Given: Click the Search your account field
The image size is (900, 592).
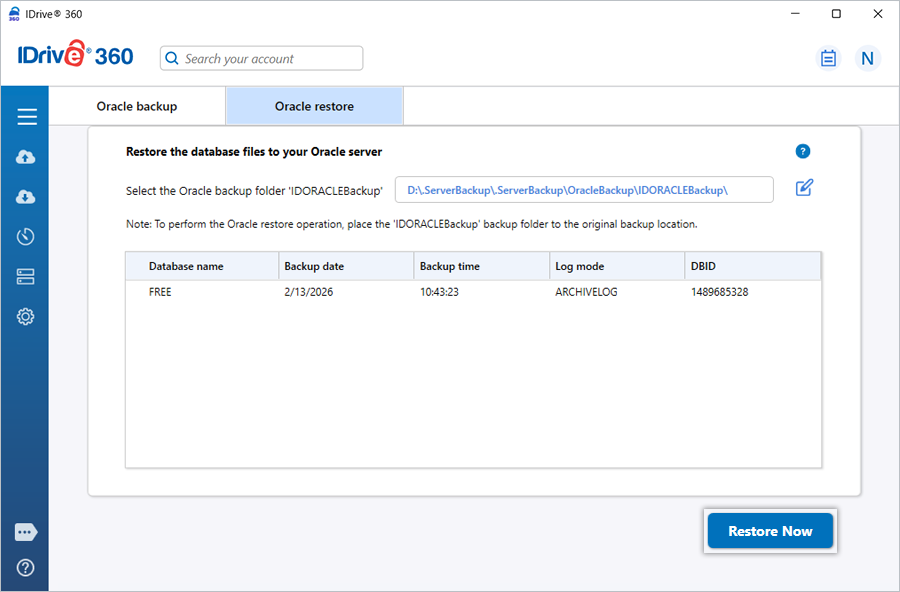Looking at the screenshot, I should click(x=262, y=58).
